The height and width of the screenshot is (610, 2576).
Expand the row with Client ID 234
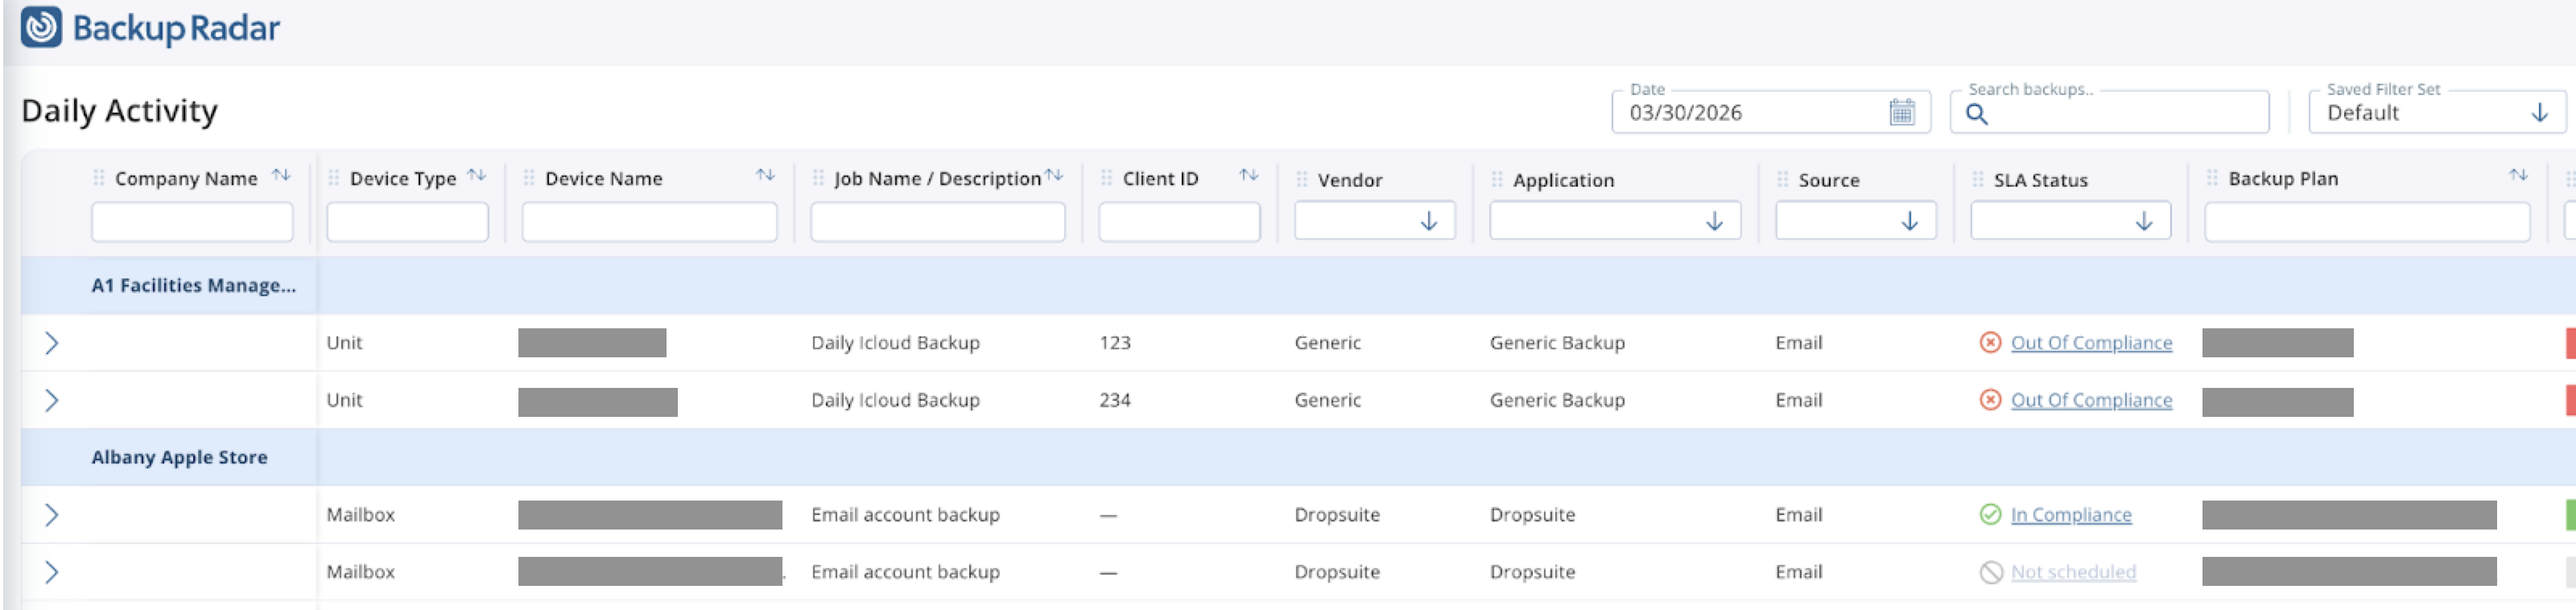(x=51, y=400)
